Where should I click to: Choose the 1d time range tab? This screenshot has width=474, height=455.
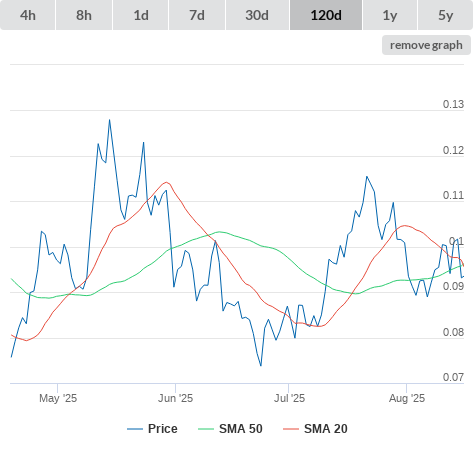tap(141, 15)
